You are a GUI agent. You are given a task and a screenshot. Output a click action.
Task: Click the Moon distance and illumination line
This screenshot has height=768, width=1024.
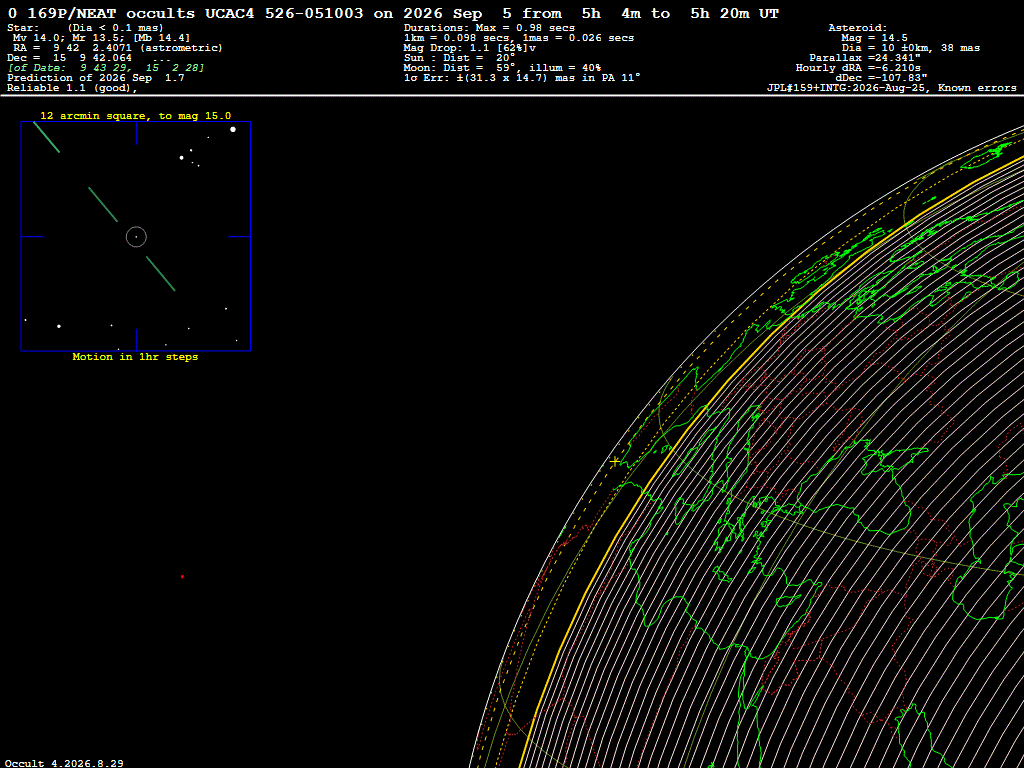pos(502,67)
